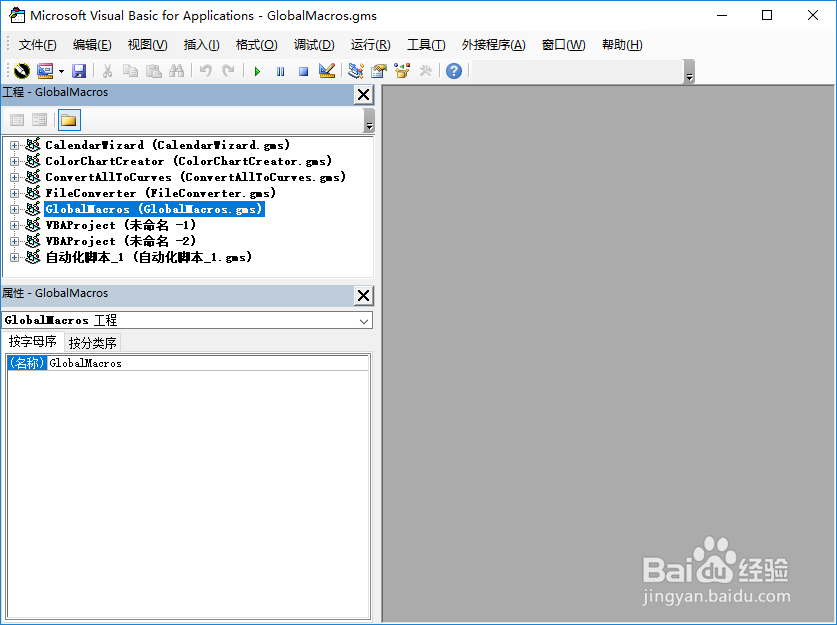Edit the GlobalMacros name property value
This screenshot has width=837, height=625.
tap(208, 363)
